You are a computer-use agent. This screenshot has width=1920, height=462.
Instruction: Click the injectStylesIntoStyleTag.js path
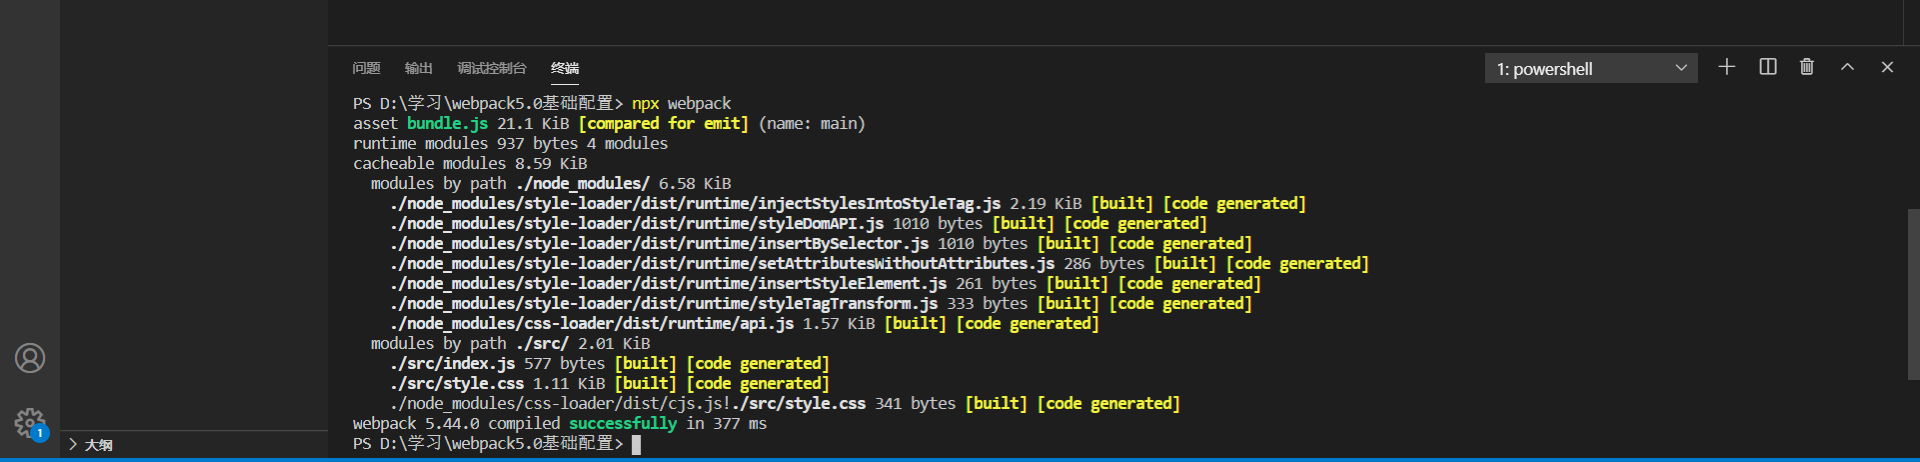coord(695,204)
